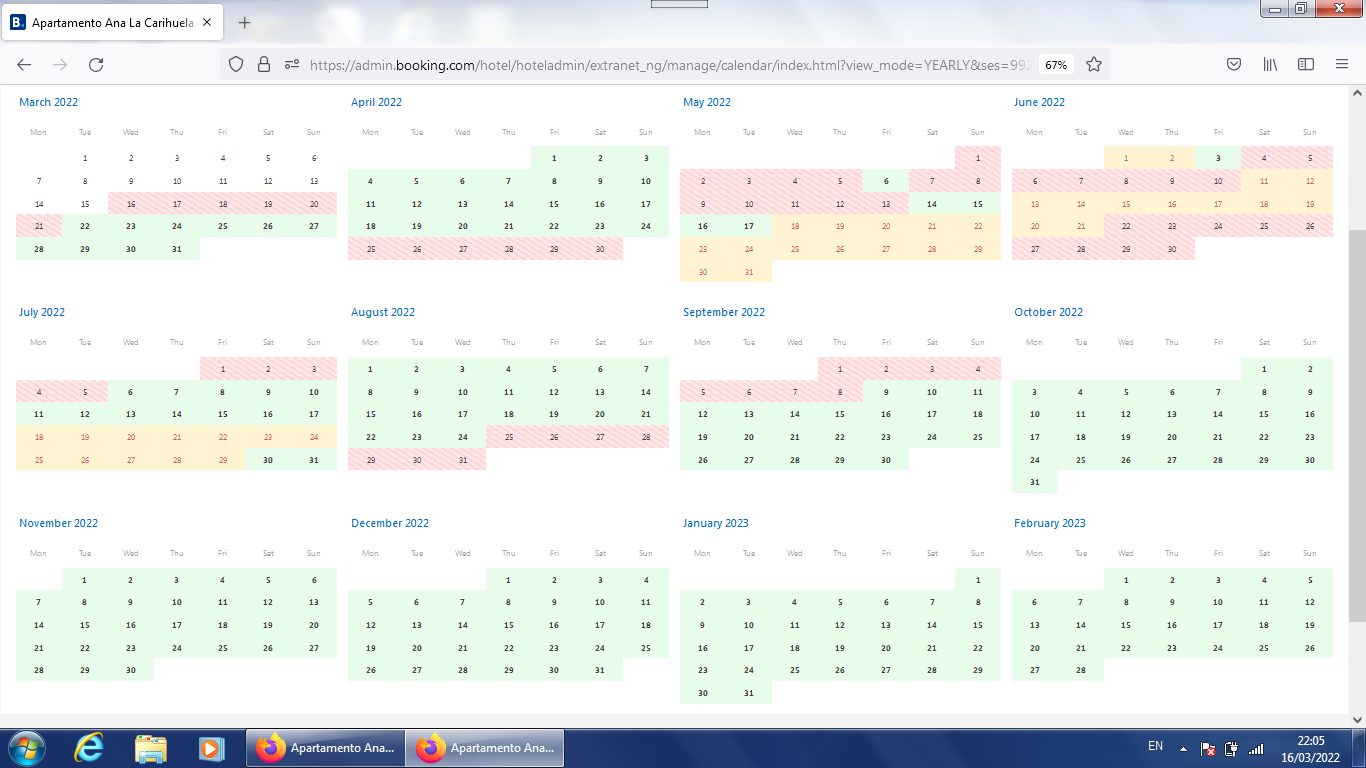Viewport: 1366px width, 768px height.
Task: Reload the page with the refresh icon
Action: coord(96,64)
